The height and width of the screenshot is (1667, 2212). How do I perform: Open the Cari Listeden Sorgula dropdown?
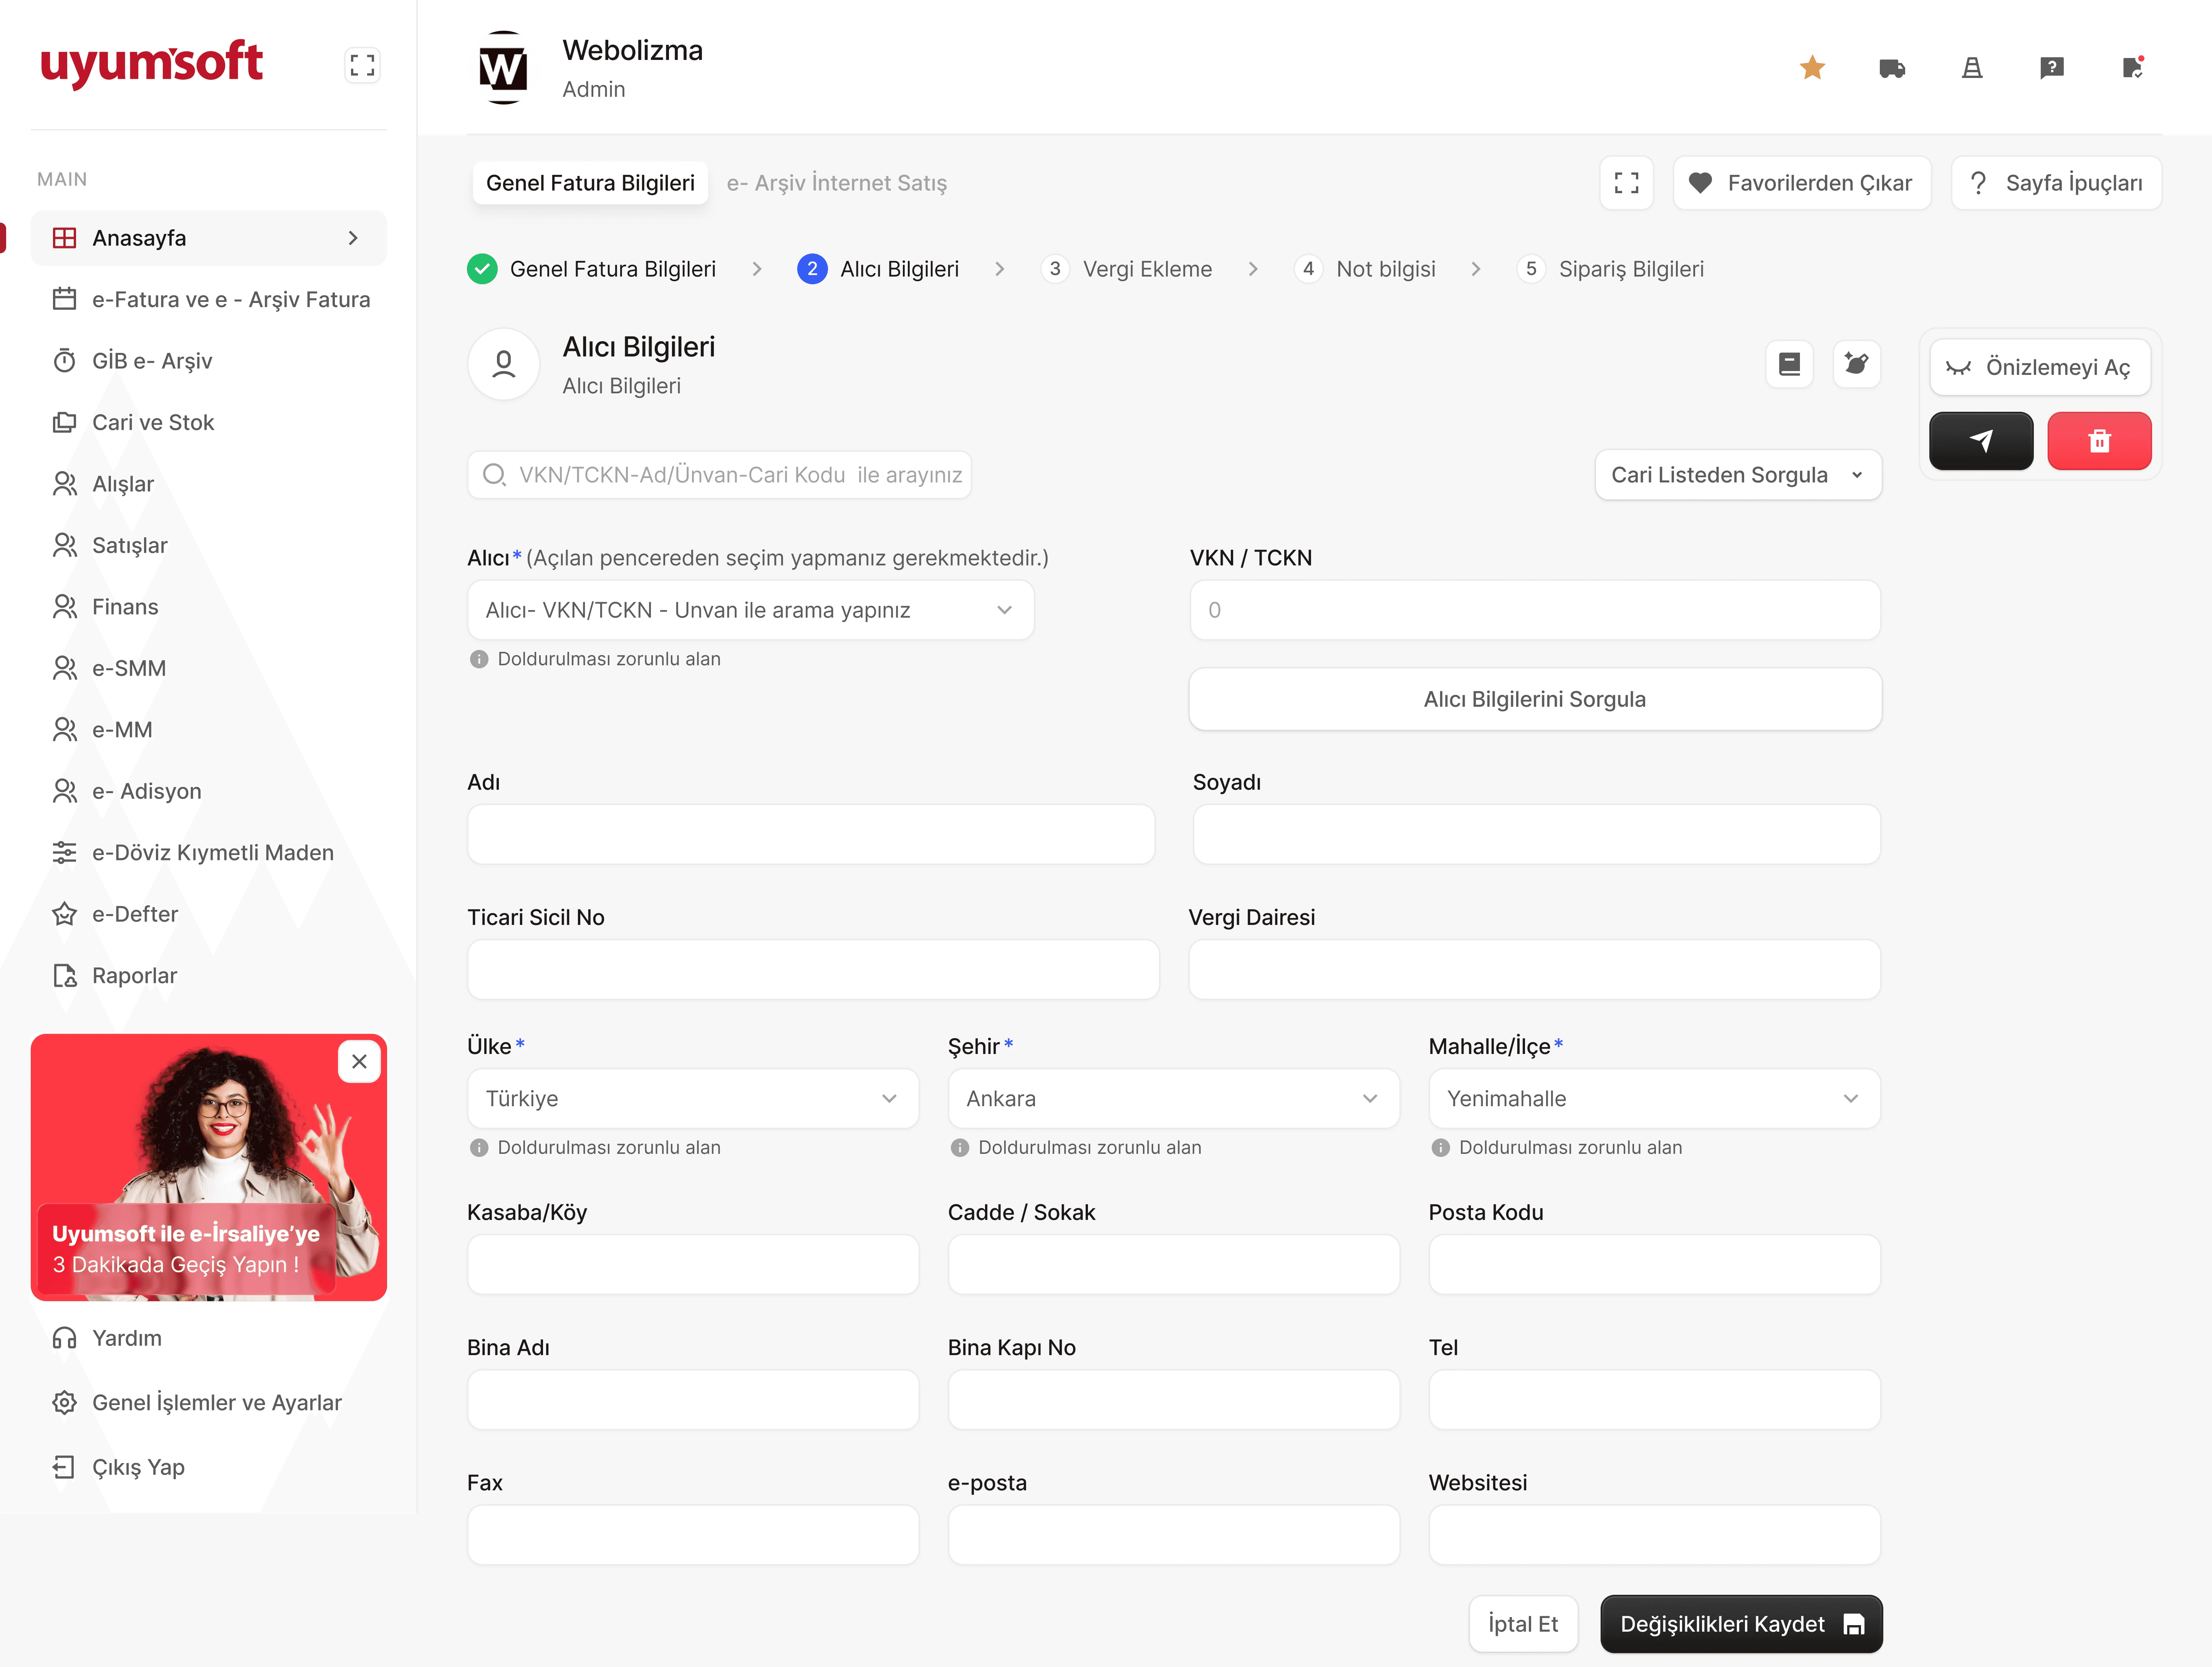click(1737, 475)
